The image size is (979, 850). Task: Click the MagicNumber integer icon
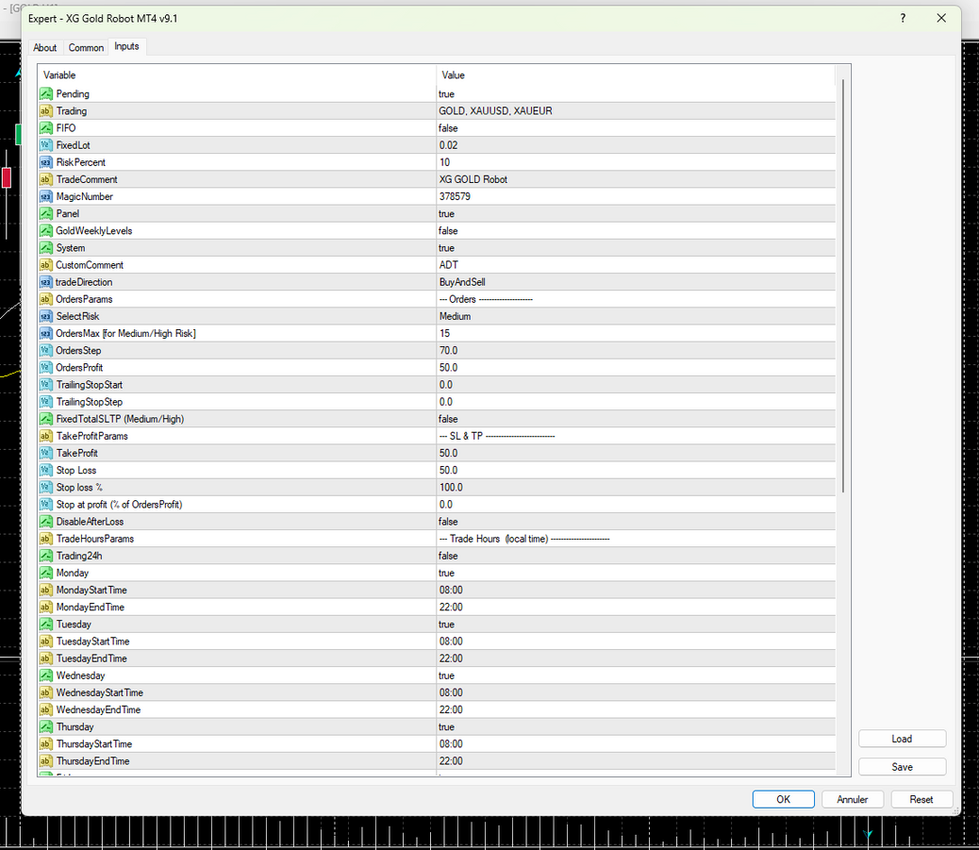coord(46,197)
